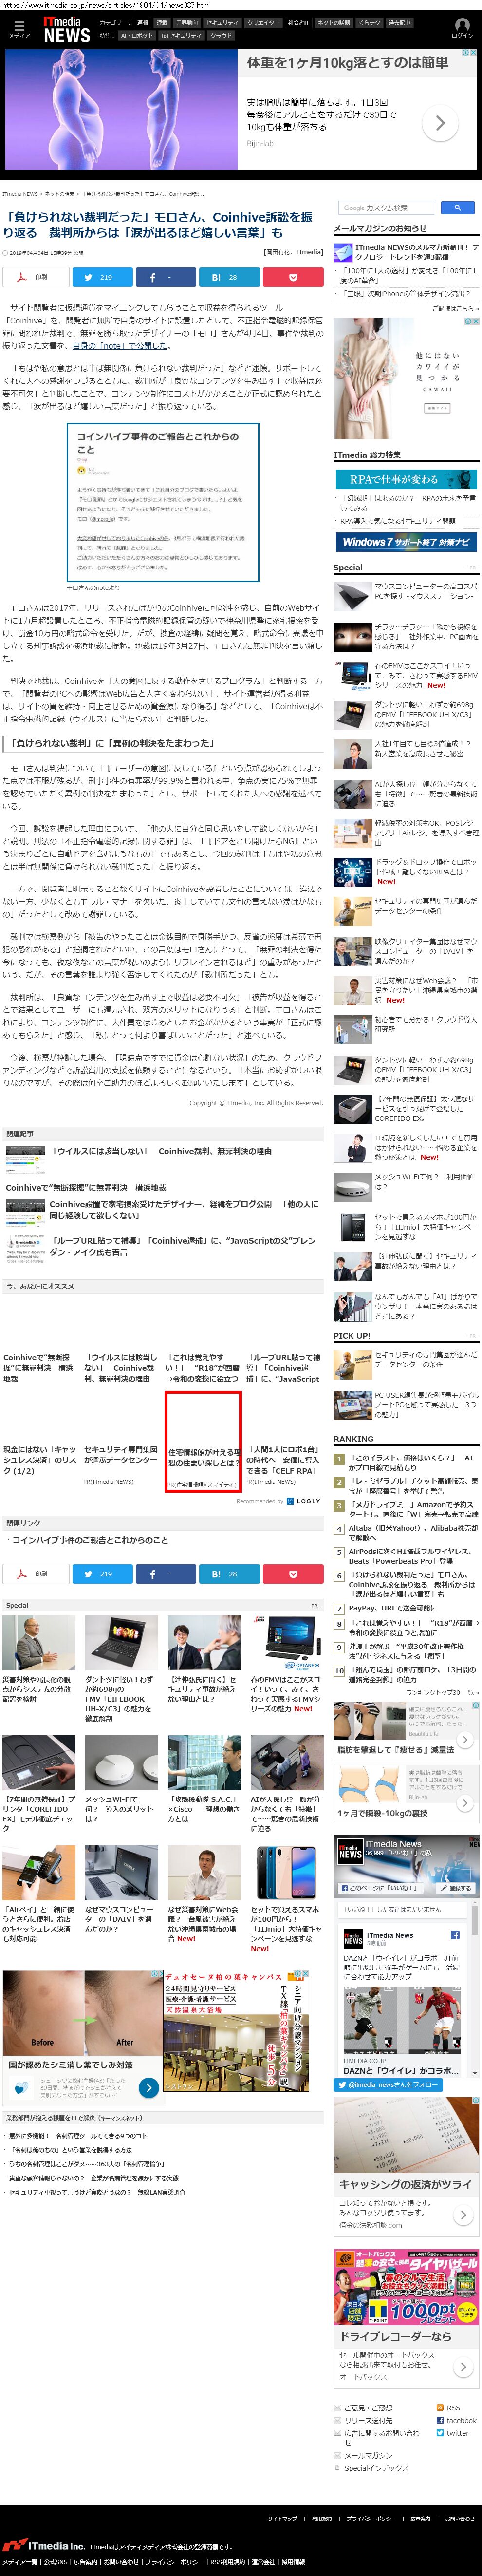The image size is (482, 2576).
Task: Click the bottom print button
Action: tap(35, 1573)
